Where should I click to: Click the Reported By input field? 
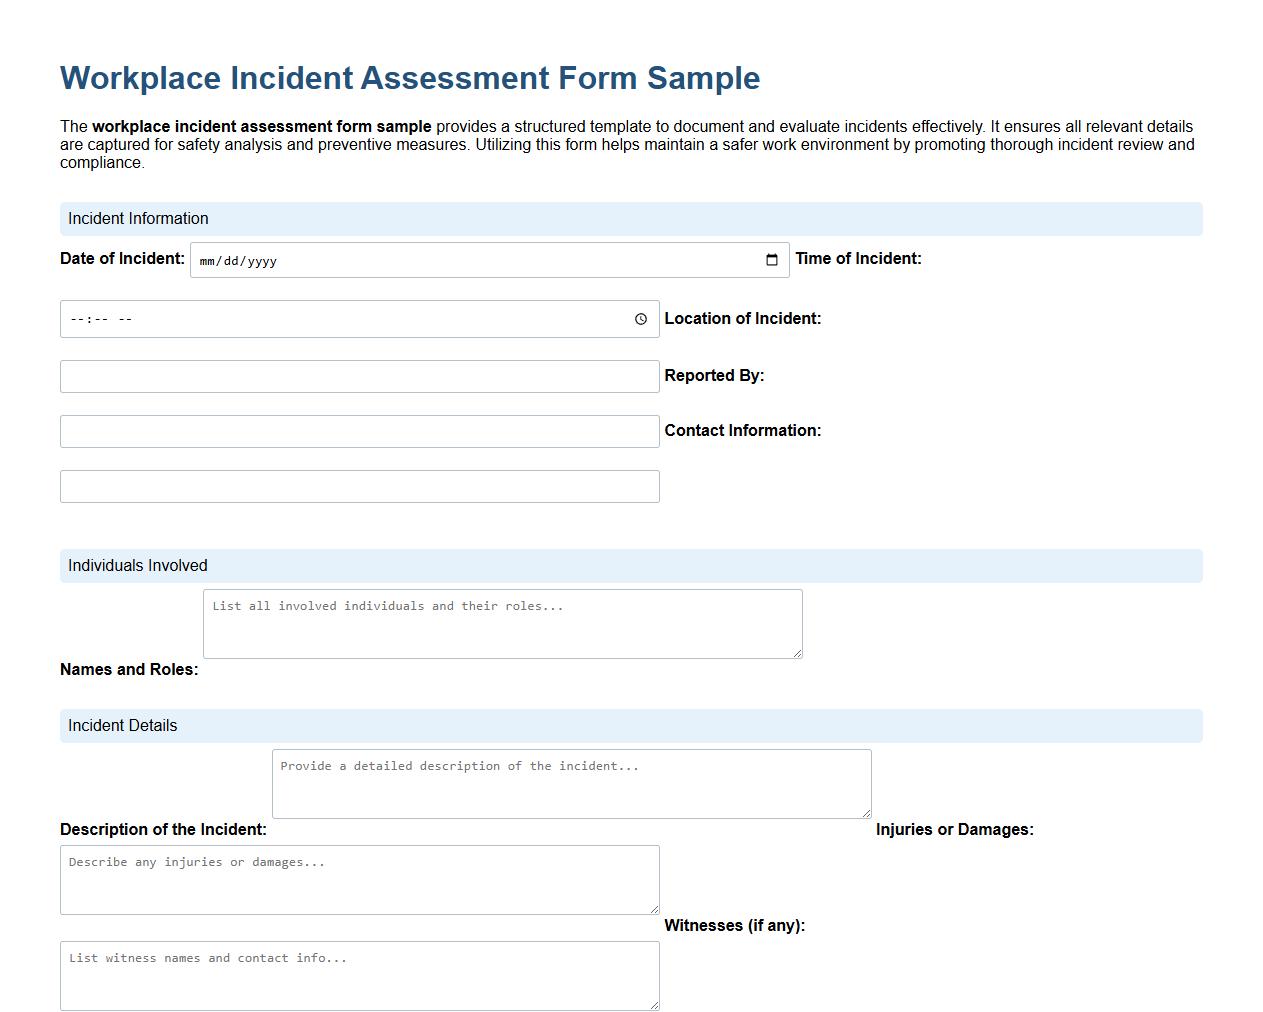coord(360,431)
